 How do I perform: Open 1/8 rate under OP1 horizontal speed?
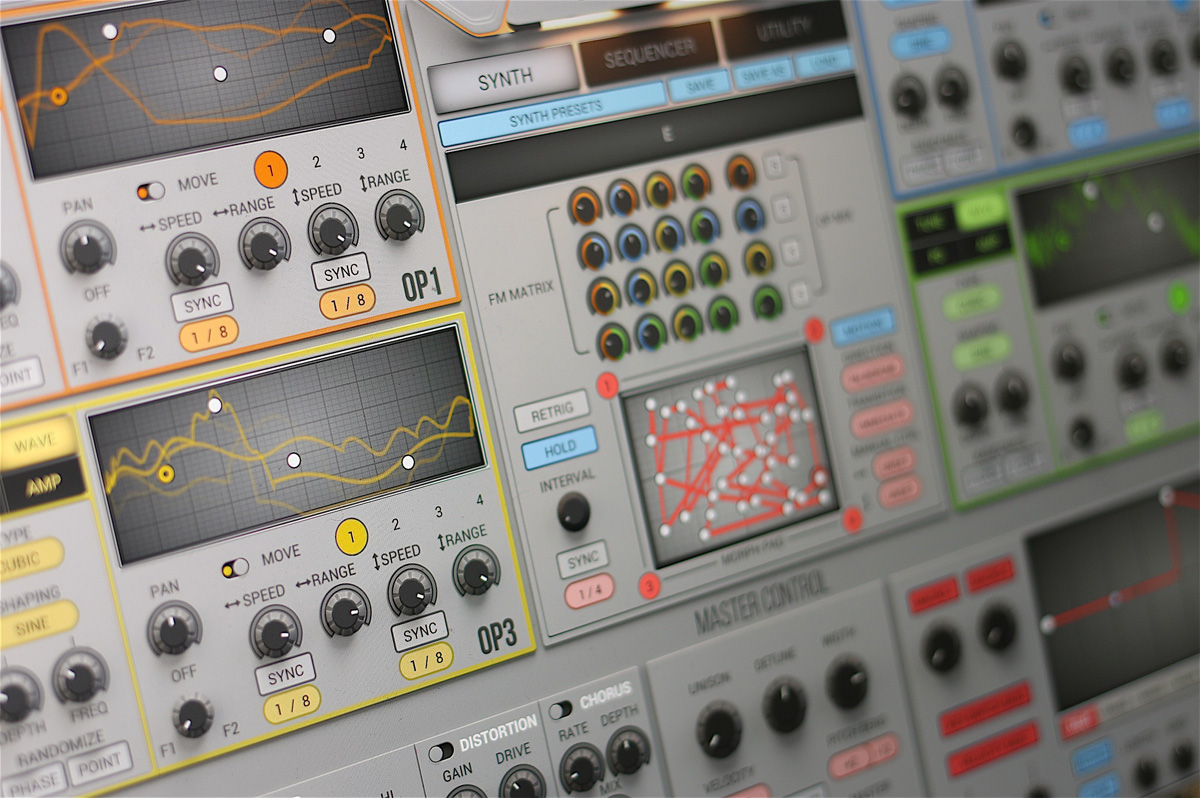point(208,335)
